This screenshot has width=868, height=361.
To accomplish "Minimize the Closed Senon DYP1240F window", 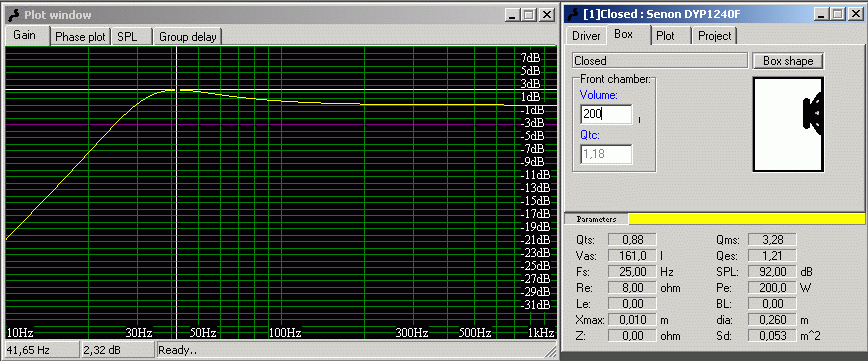I will pyautogui.click(x=822, y=14).
